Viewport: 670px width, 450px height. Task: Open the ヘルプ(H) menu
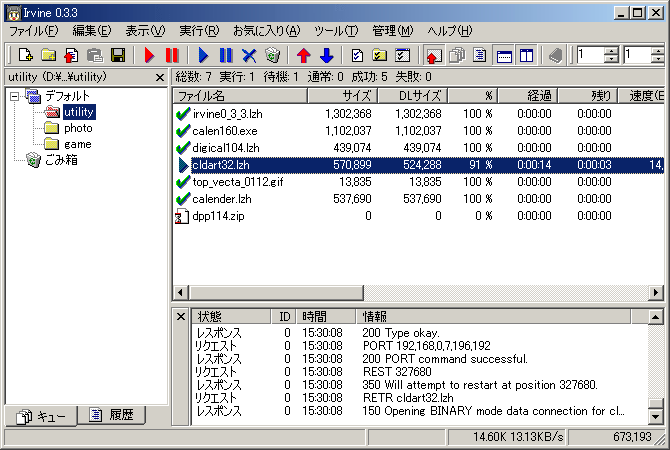coord(450,31)
